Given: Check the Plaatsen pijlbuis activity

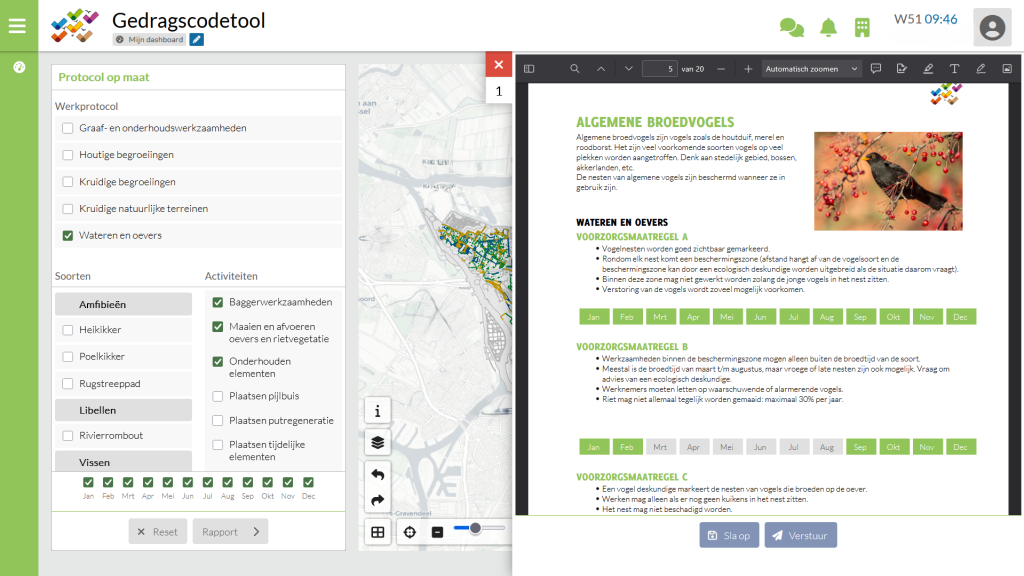Looking at the screenshot, I should (217, 394).
